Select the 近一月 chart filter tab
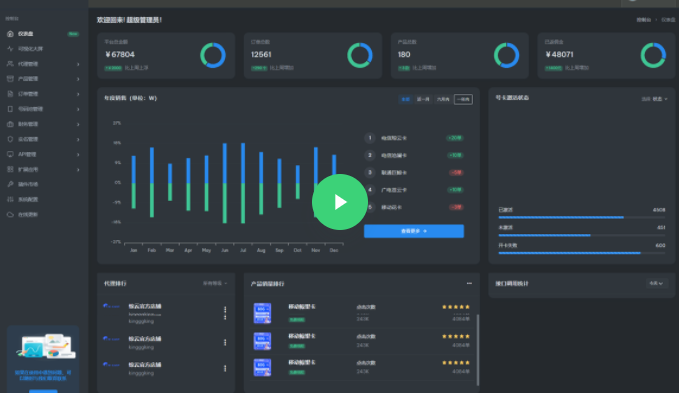 click(423, 100)
